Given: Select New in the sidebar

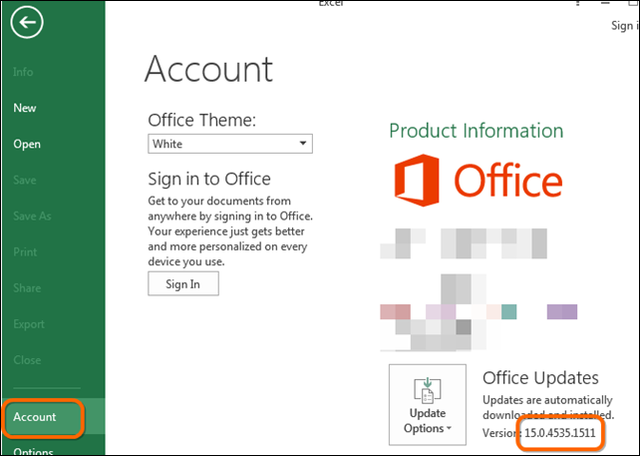Looking at the screenshot, I should click(25, 108).
